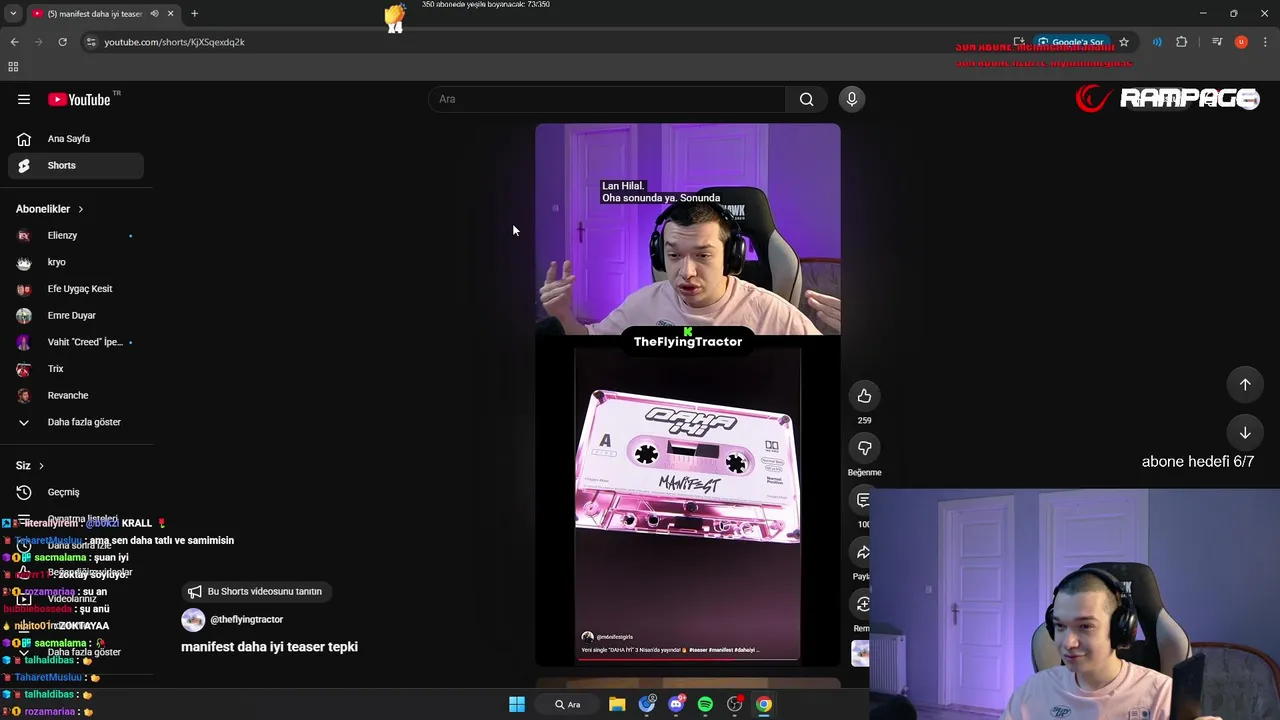The width and height of the screenshot is (1280, 720).
Task: Click Google'a Sor lens button
Action: click(x=1071, y=42)
